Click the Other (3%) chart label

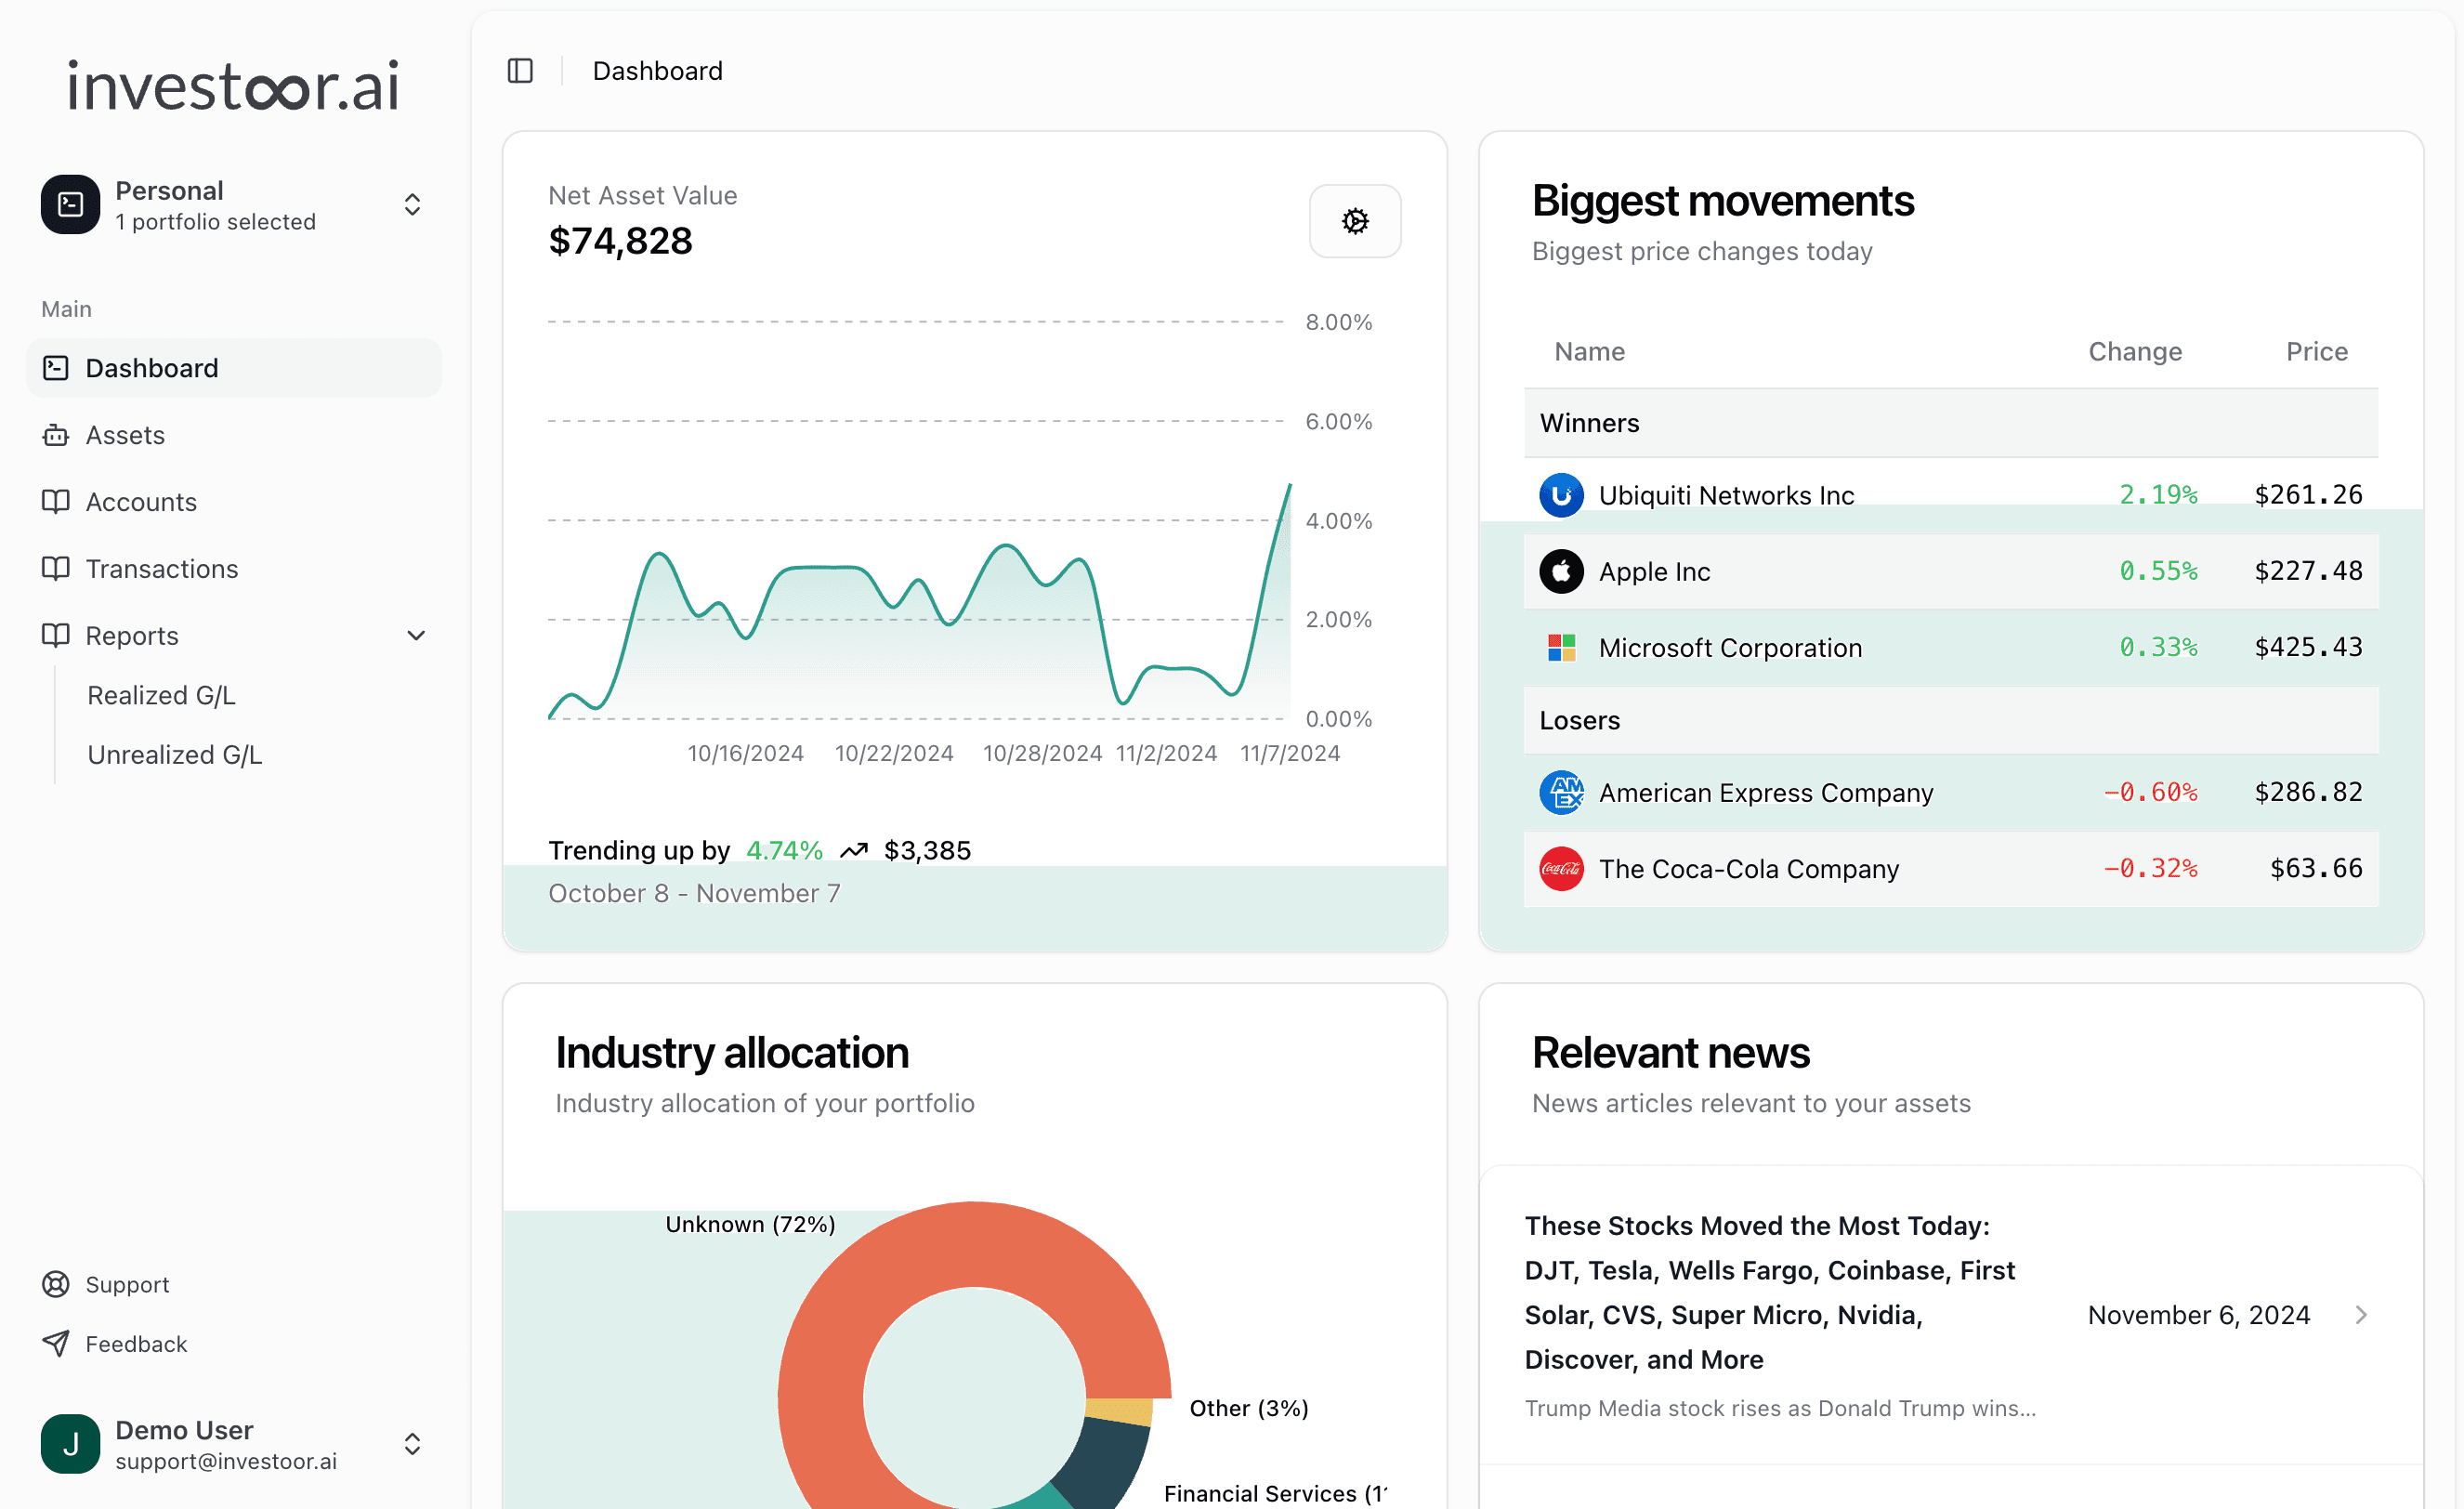pos(1249,1408)
